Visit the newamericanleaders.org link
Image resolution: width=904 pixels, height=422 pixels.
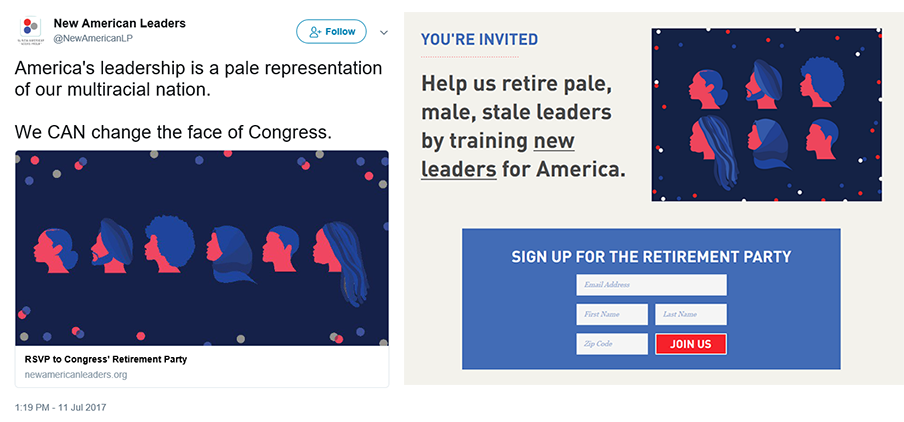tap(76, 375)
